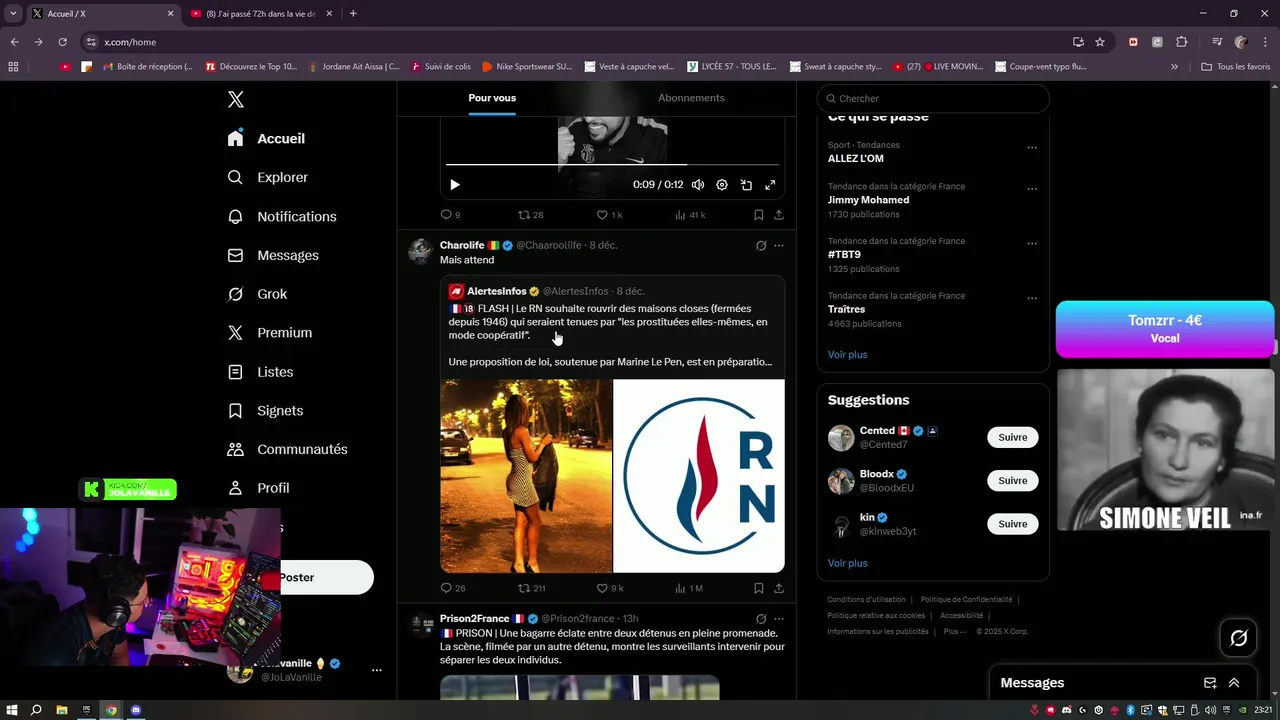Click Voir plus under trends
Image resolution: width=1280 pixels, height=720 pixels.
click(847, 355)
